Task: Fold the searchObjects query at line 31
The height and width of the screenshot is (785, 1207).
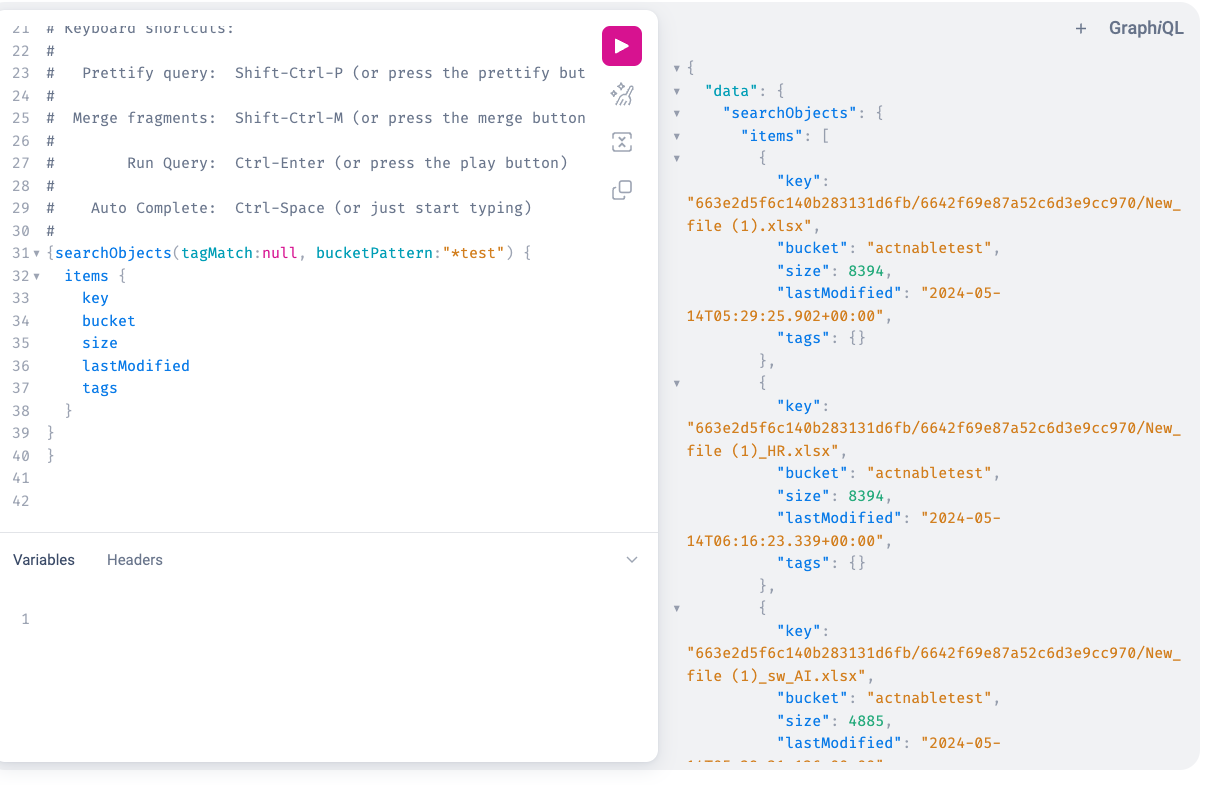Action: [x=37, y=254]
